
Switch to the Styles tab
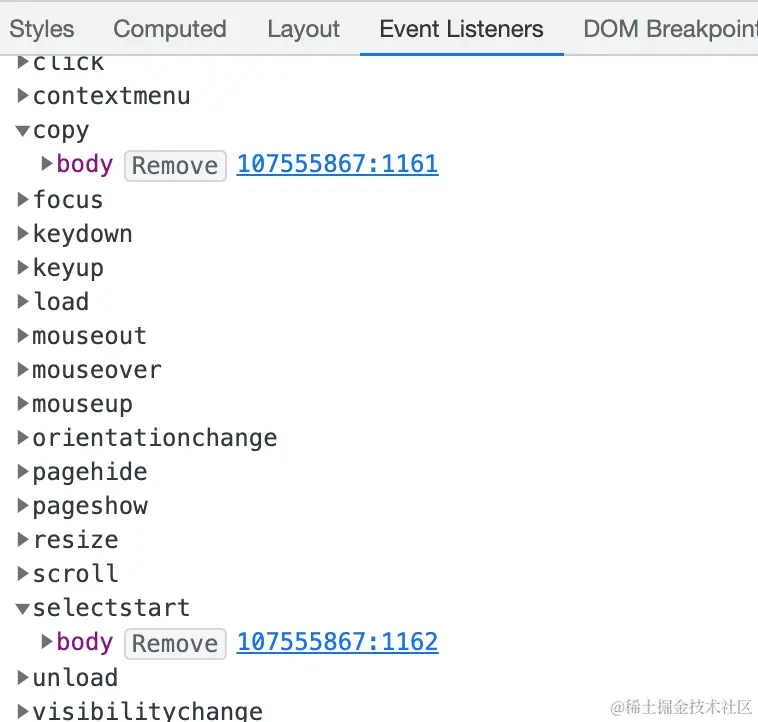click(42, 29)
